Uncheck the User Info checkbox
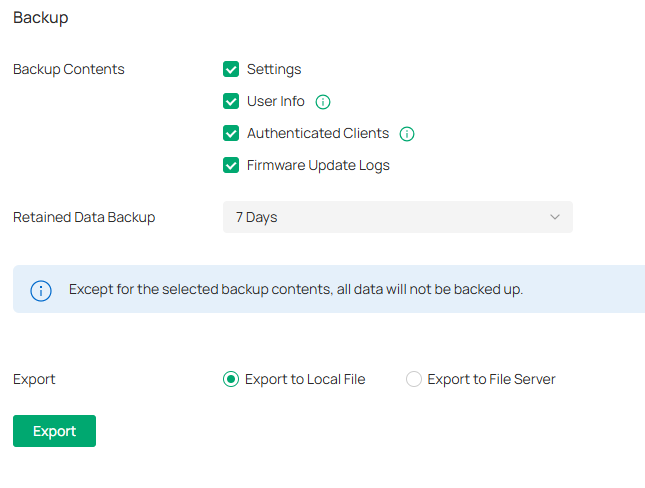This screenshot has width=645, height=488. pyautogui.click(x=231, y=102)
